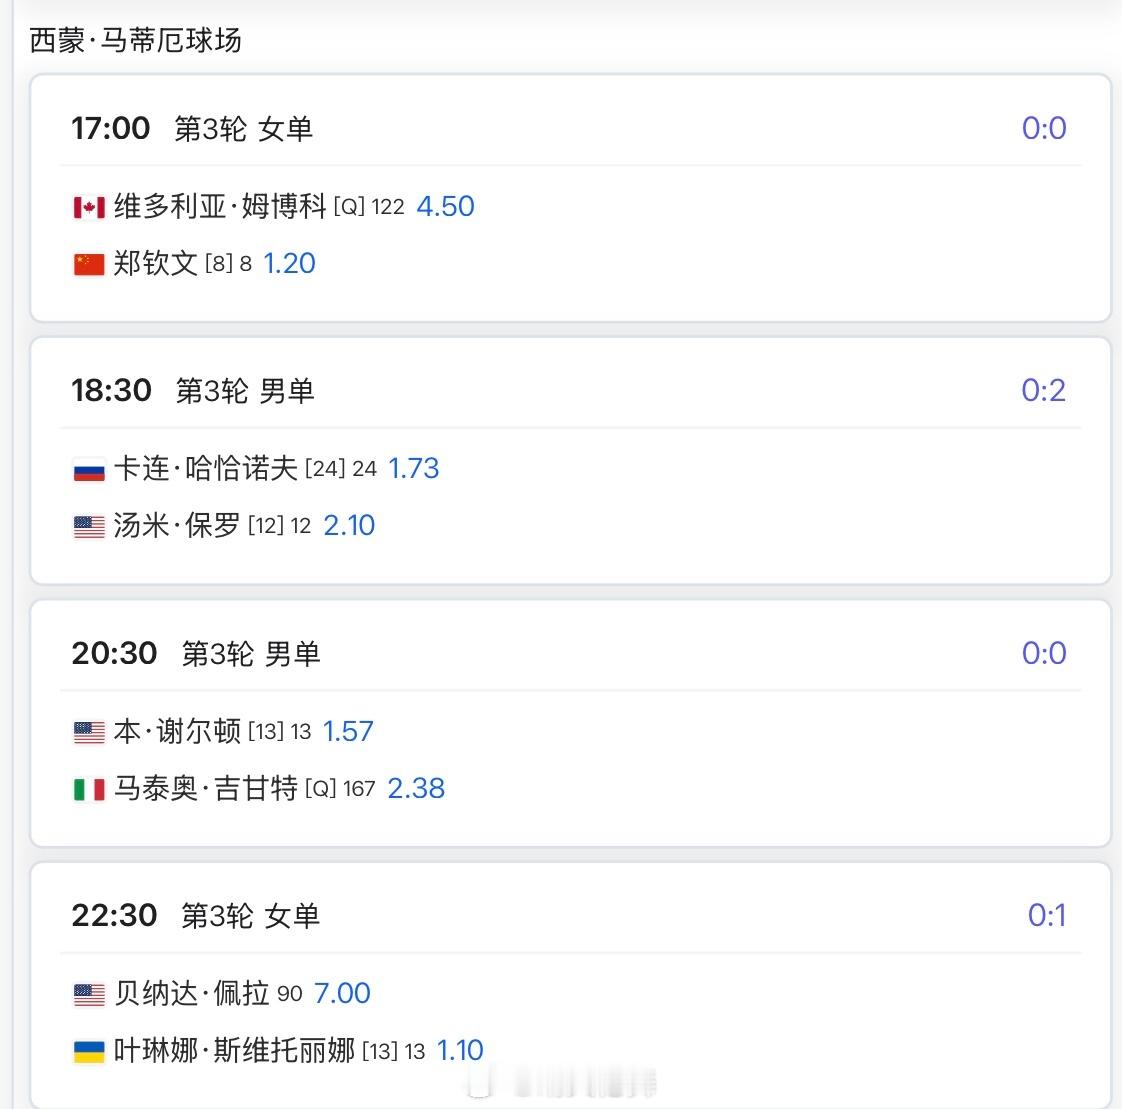Select odds 7.00 for 佩拉
The image size is (1122, 1109).
tap(342, 993)
